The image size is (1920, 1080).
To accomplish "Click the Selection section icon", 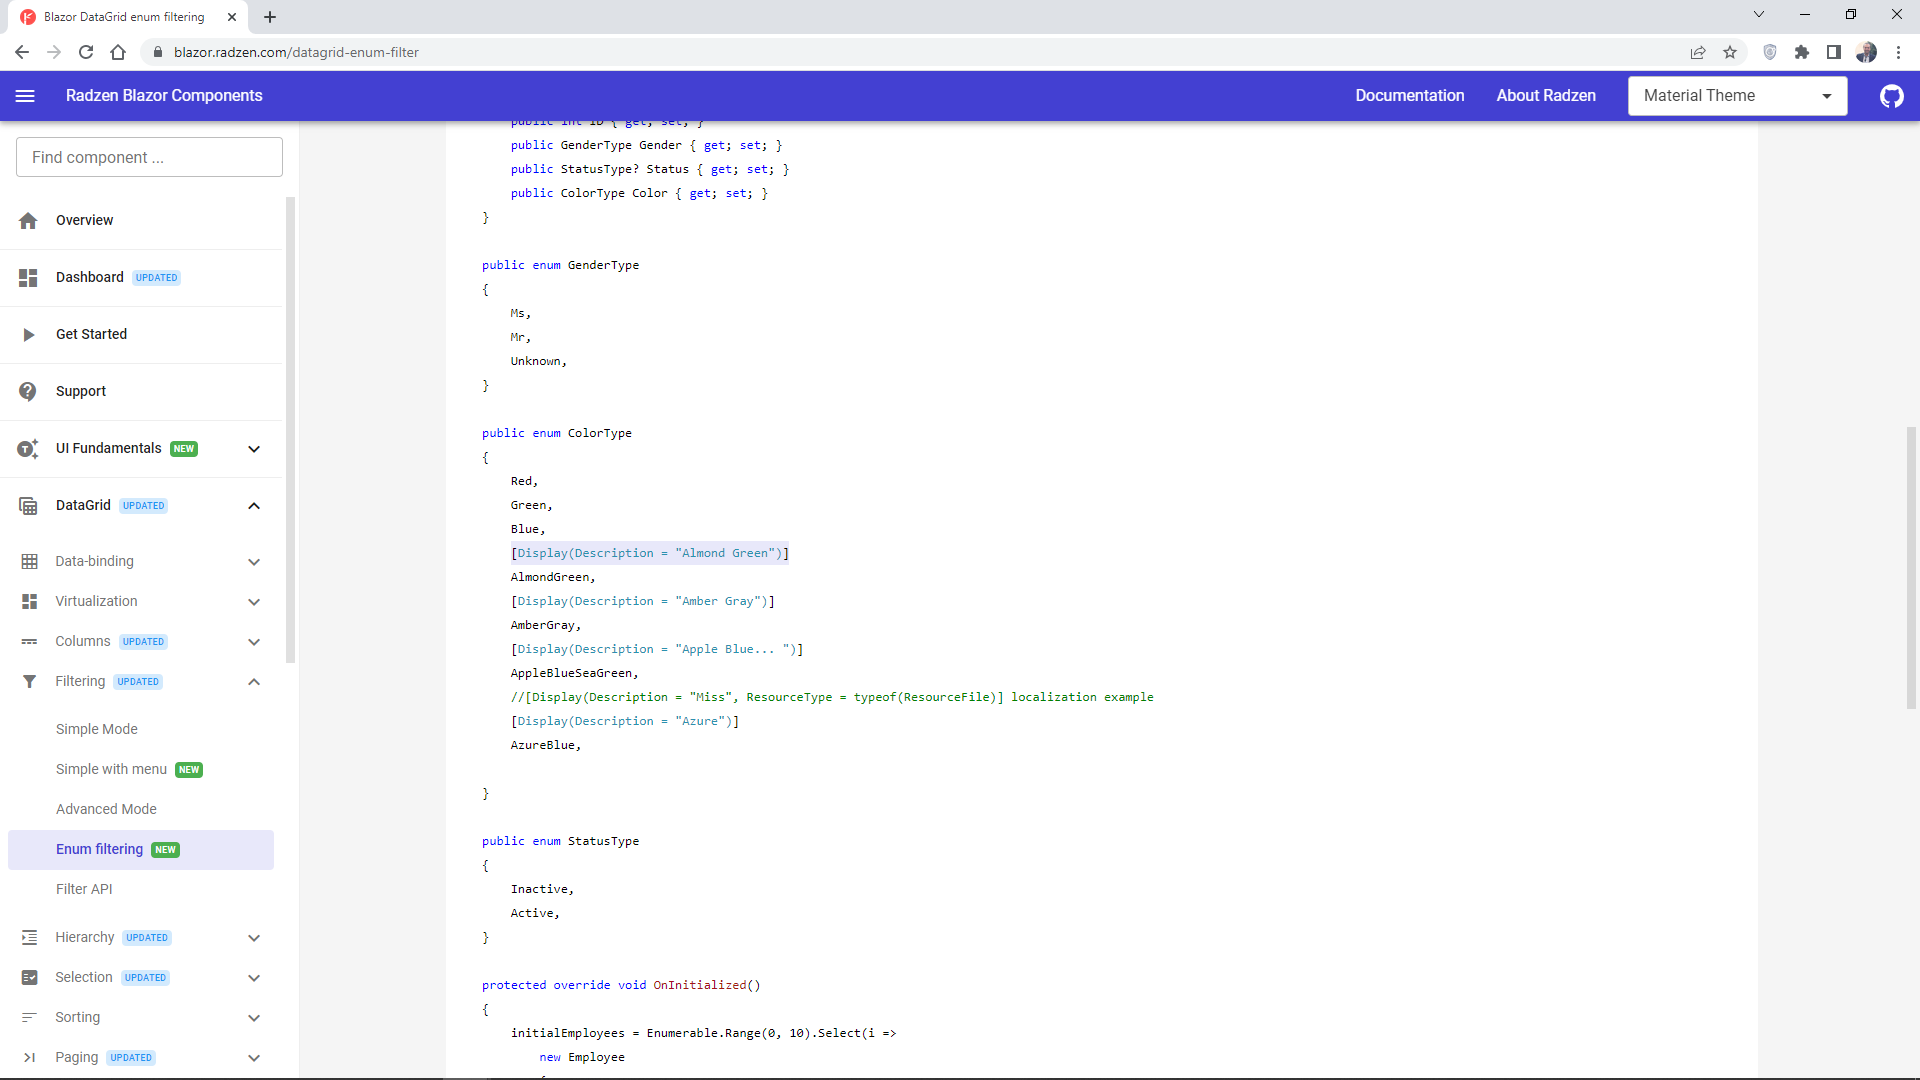I will (28, 977).
